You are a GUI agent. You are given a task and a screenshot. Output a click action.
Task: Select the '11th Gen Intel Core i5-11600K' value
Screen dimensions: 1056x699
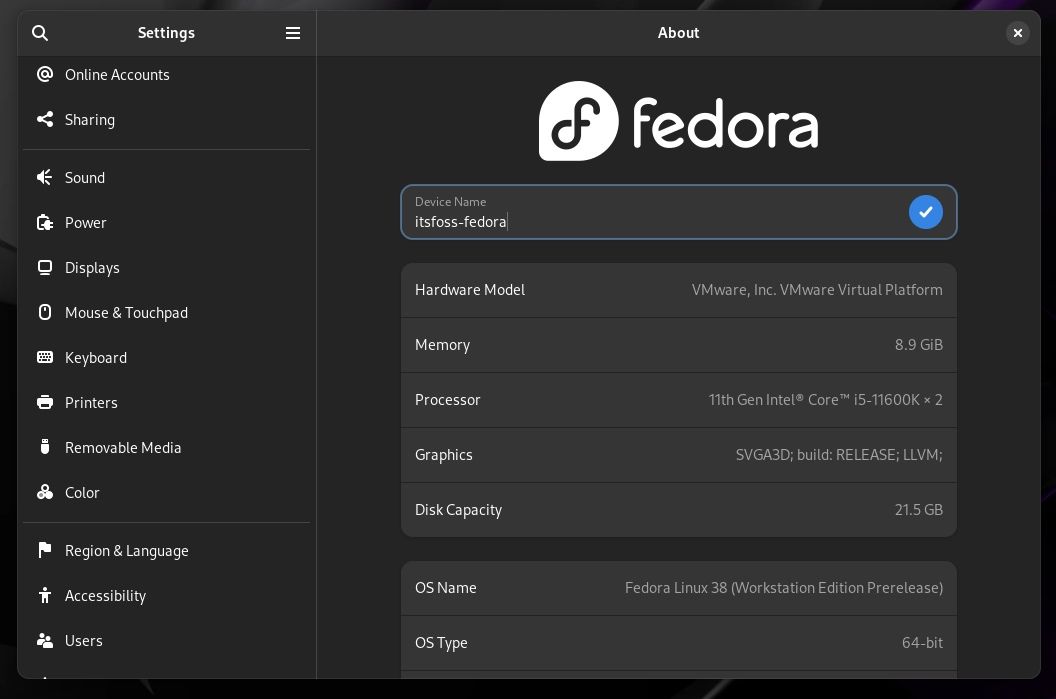point(825,400)
